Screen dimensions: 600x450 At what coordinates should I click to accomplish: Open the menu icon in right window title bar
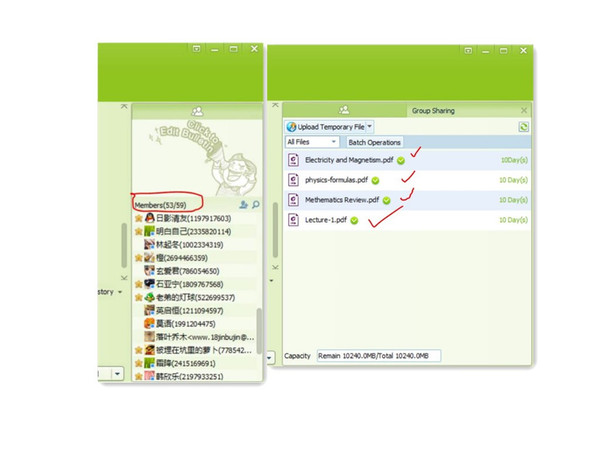[x=468, y=51]
